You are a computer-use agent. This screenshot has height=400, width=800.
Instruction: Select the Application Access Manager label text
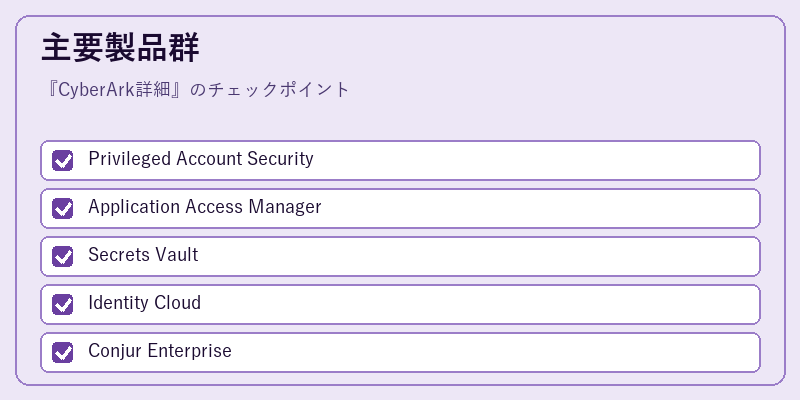pyautogui.click(x=205, y=207)
